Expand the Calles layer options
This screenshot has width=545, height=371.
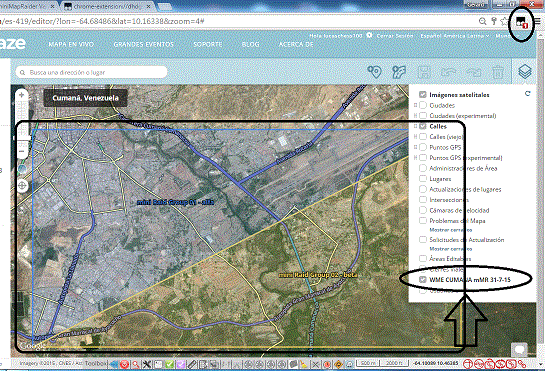coord(415,126)
